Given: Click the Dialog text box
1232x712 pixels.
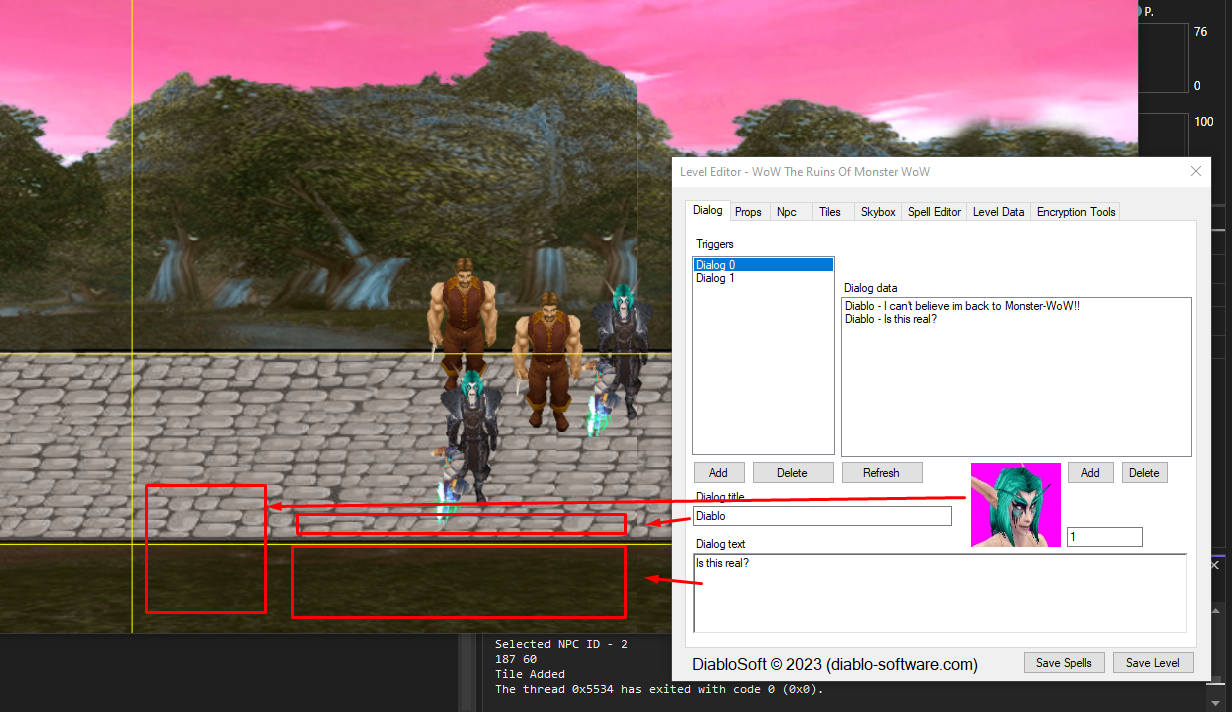Looking at the screenshot, I should pos(940,593).
